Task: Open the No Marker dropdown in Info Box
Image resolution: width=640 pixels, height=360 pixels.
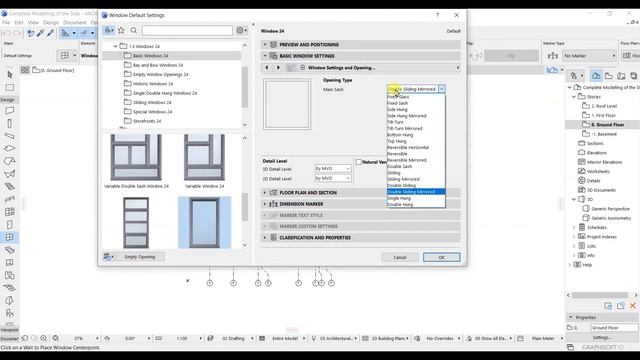Action: pos(589,56)
